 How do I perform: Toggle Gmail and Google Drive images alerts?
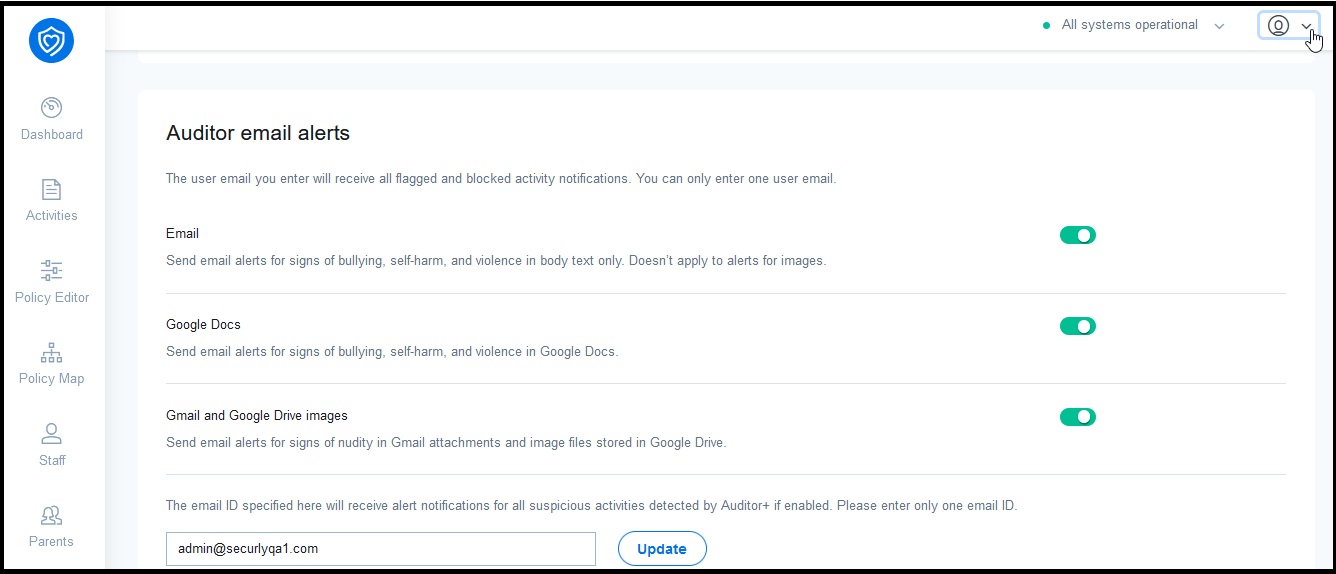[1078, 417]
